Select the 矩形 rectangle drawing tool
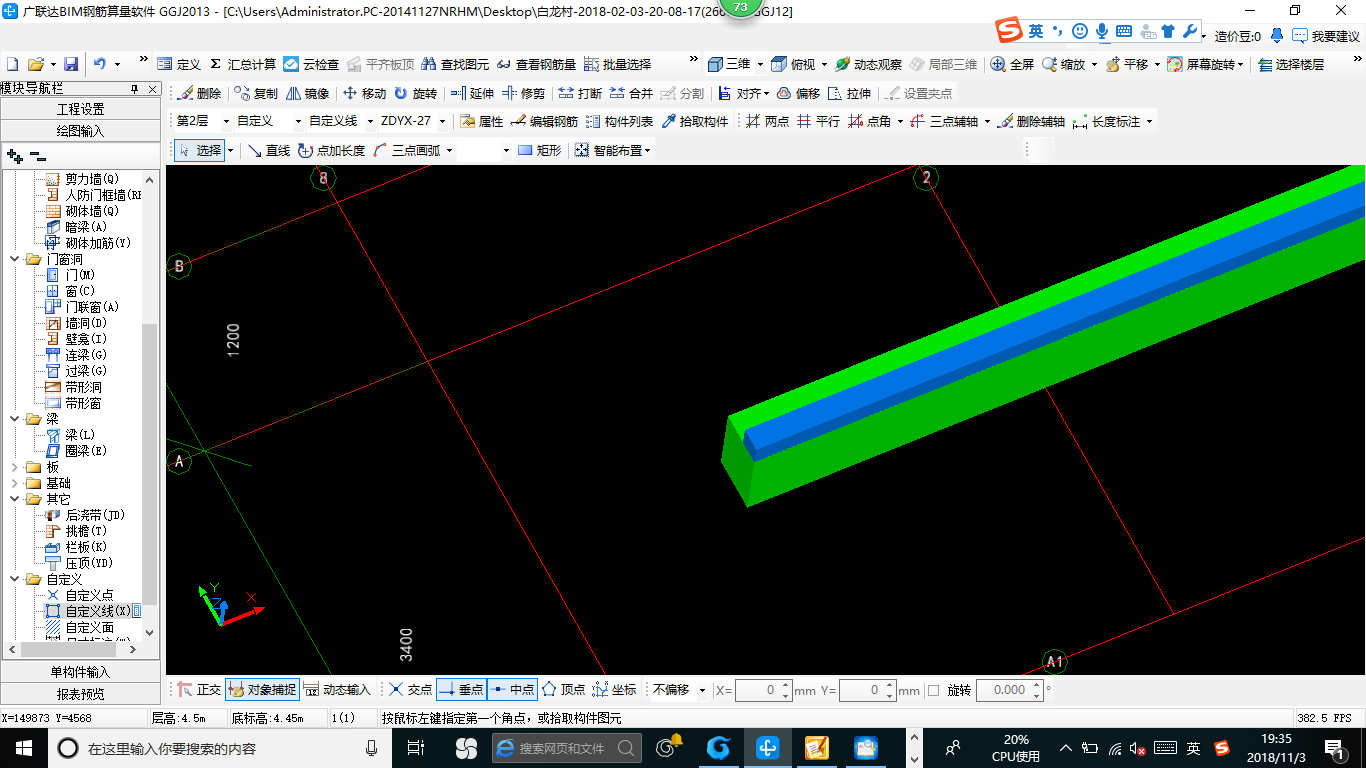This screenshot has width=1366, height=768. click(539, 151)
